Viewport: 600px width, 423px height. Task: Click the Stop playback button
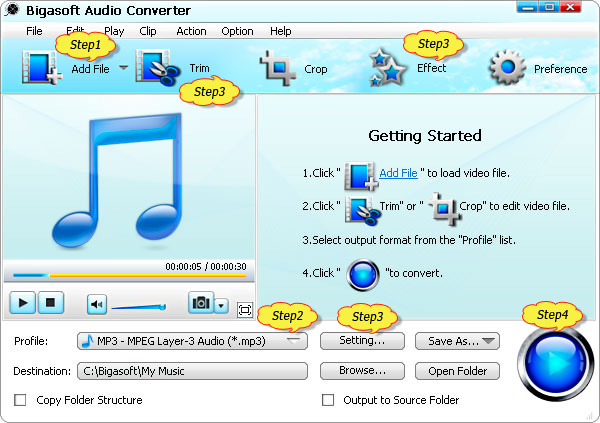(51, 303)
